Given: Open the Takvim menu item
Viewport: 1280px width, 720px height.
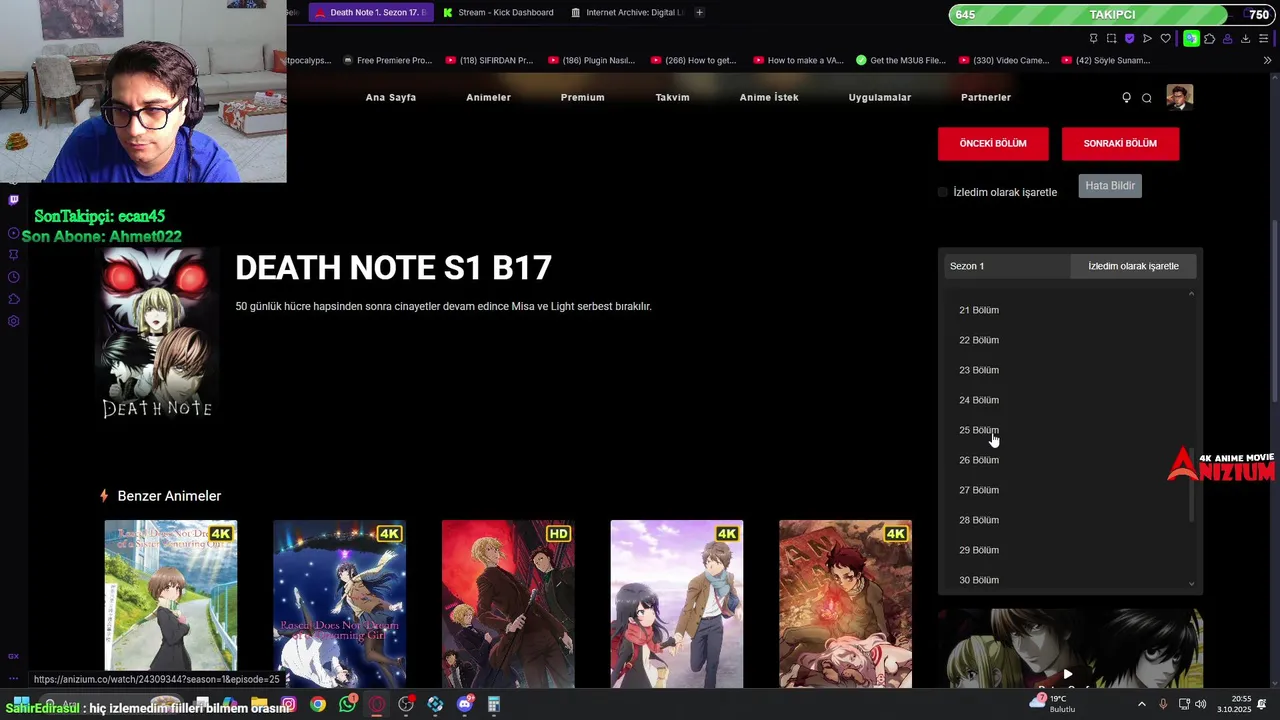Looking at the screenshot, I should point(672,97).
